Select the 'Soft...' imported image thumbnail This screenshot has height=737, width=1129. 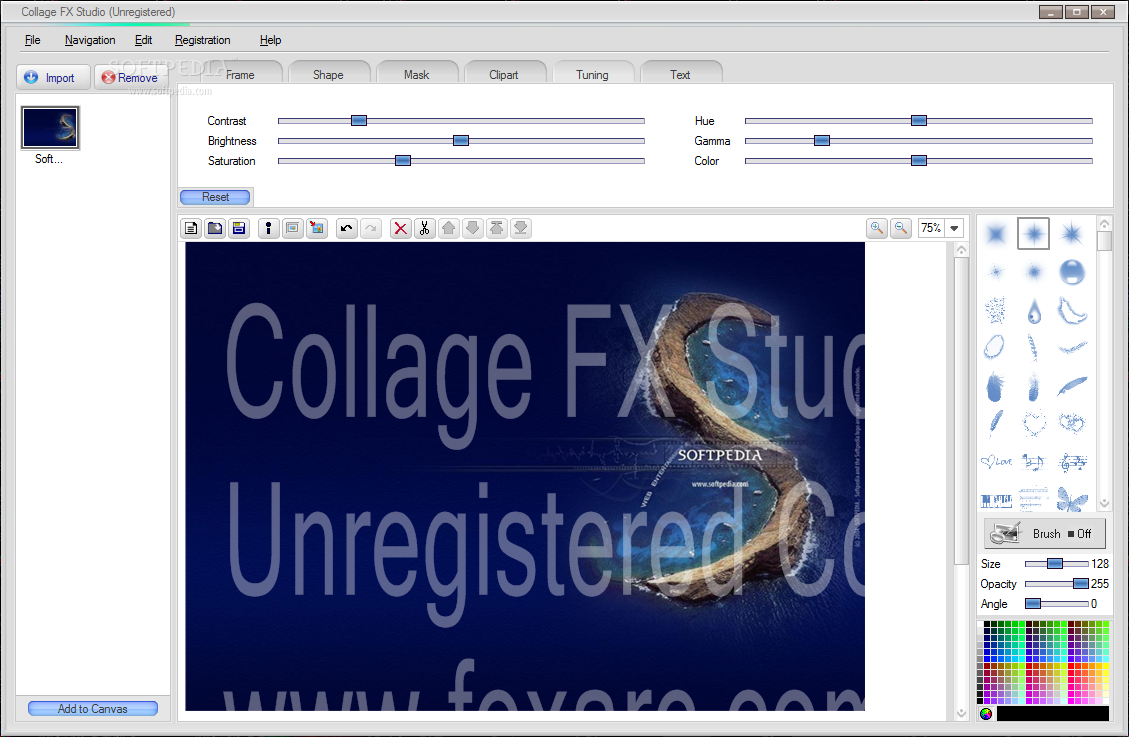coord(50,127)
